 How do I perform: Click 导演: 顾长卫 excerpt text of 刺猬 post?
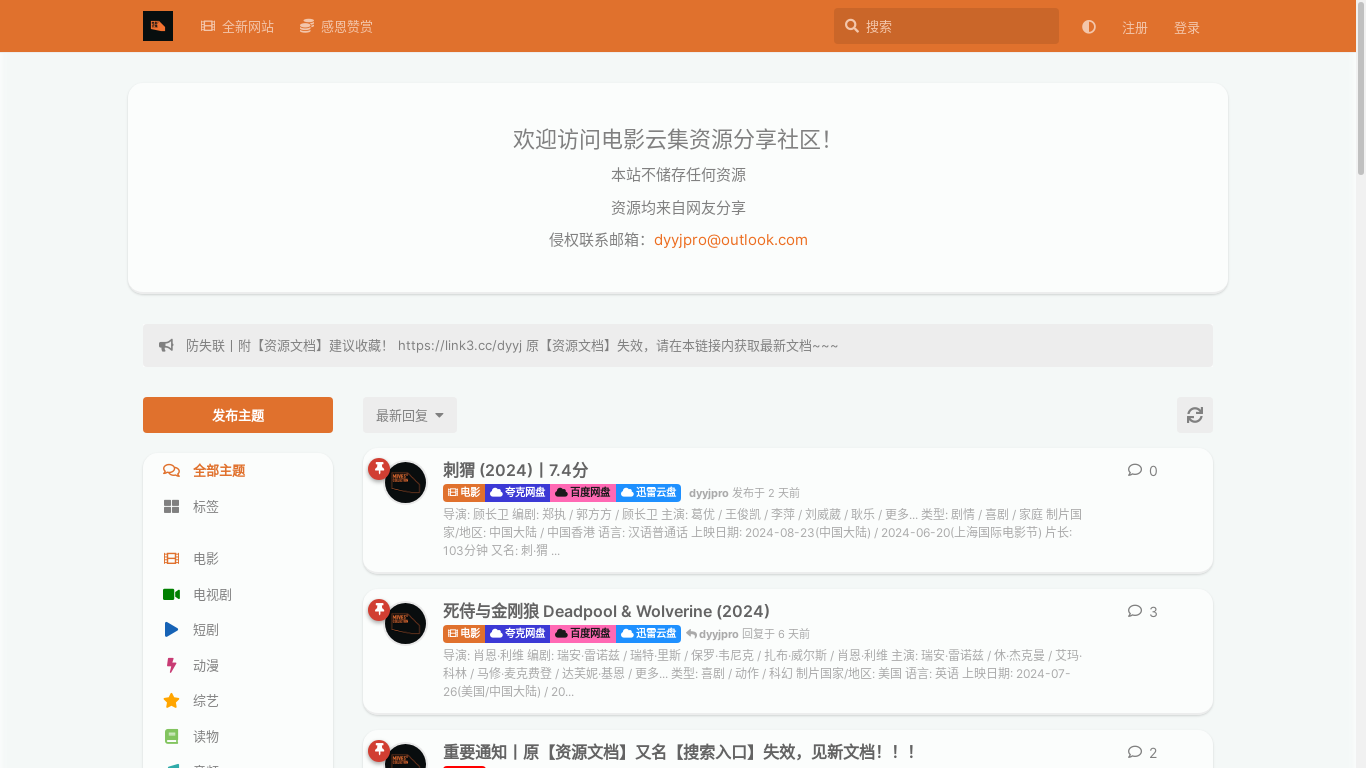click(x=762, y=532)
